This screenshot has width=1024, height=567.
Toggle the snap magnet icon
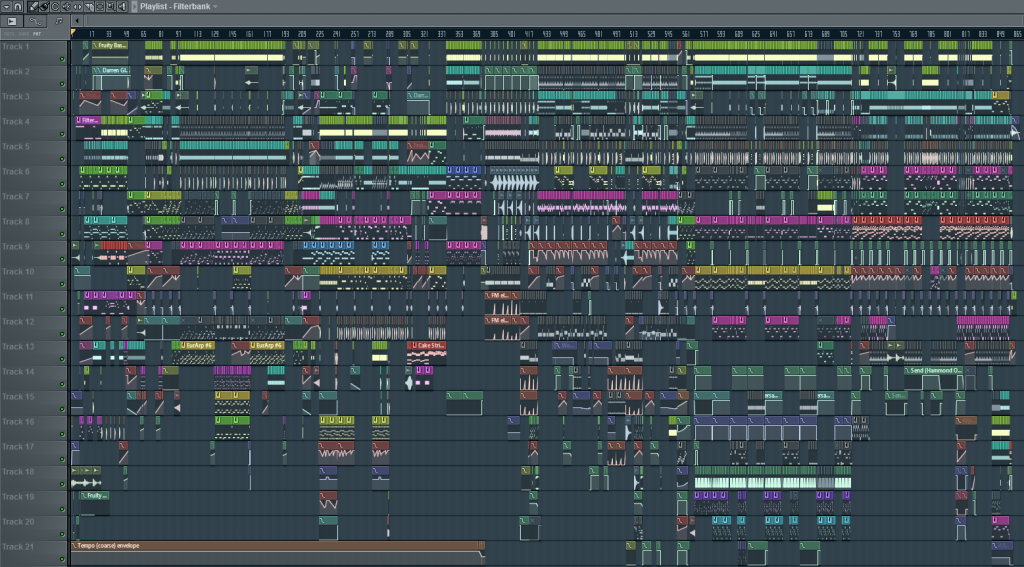[18, 7]
